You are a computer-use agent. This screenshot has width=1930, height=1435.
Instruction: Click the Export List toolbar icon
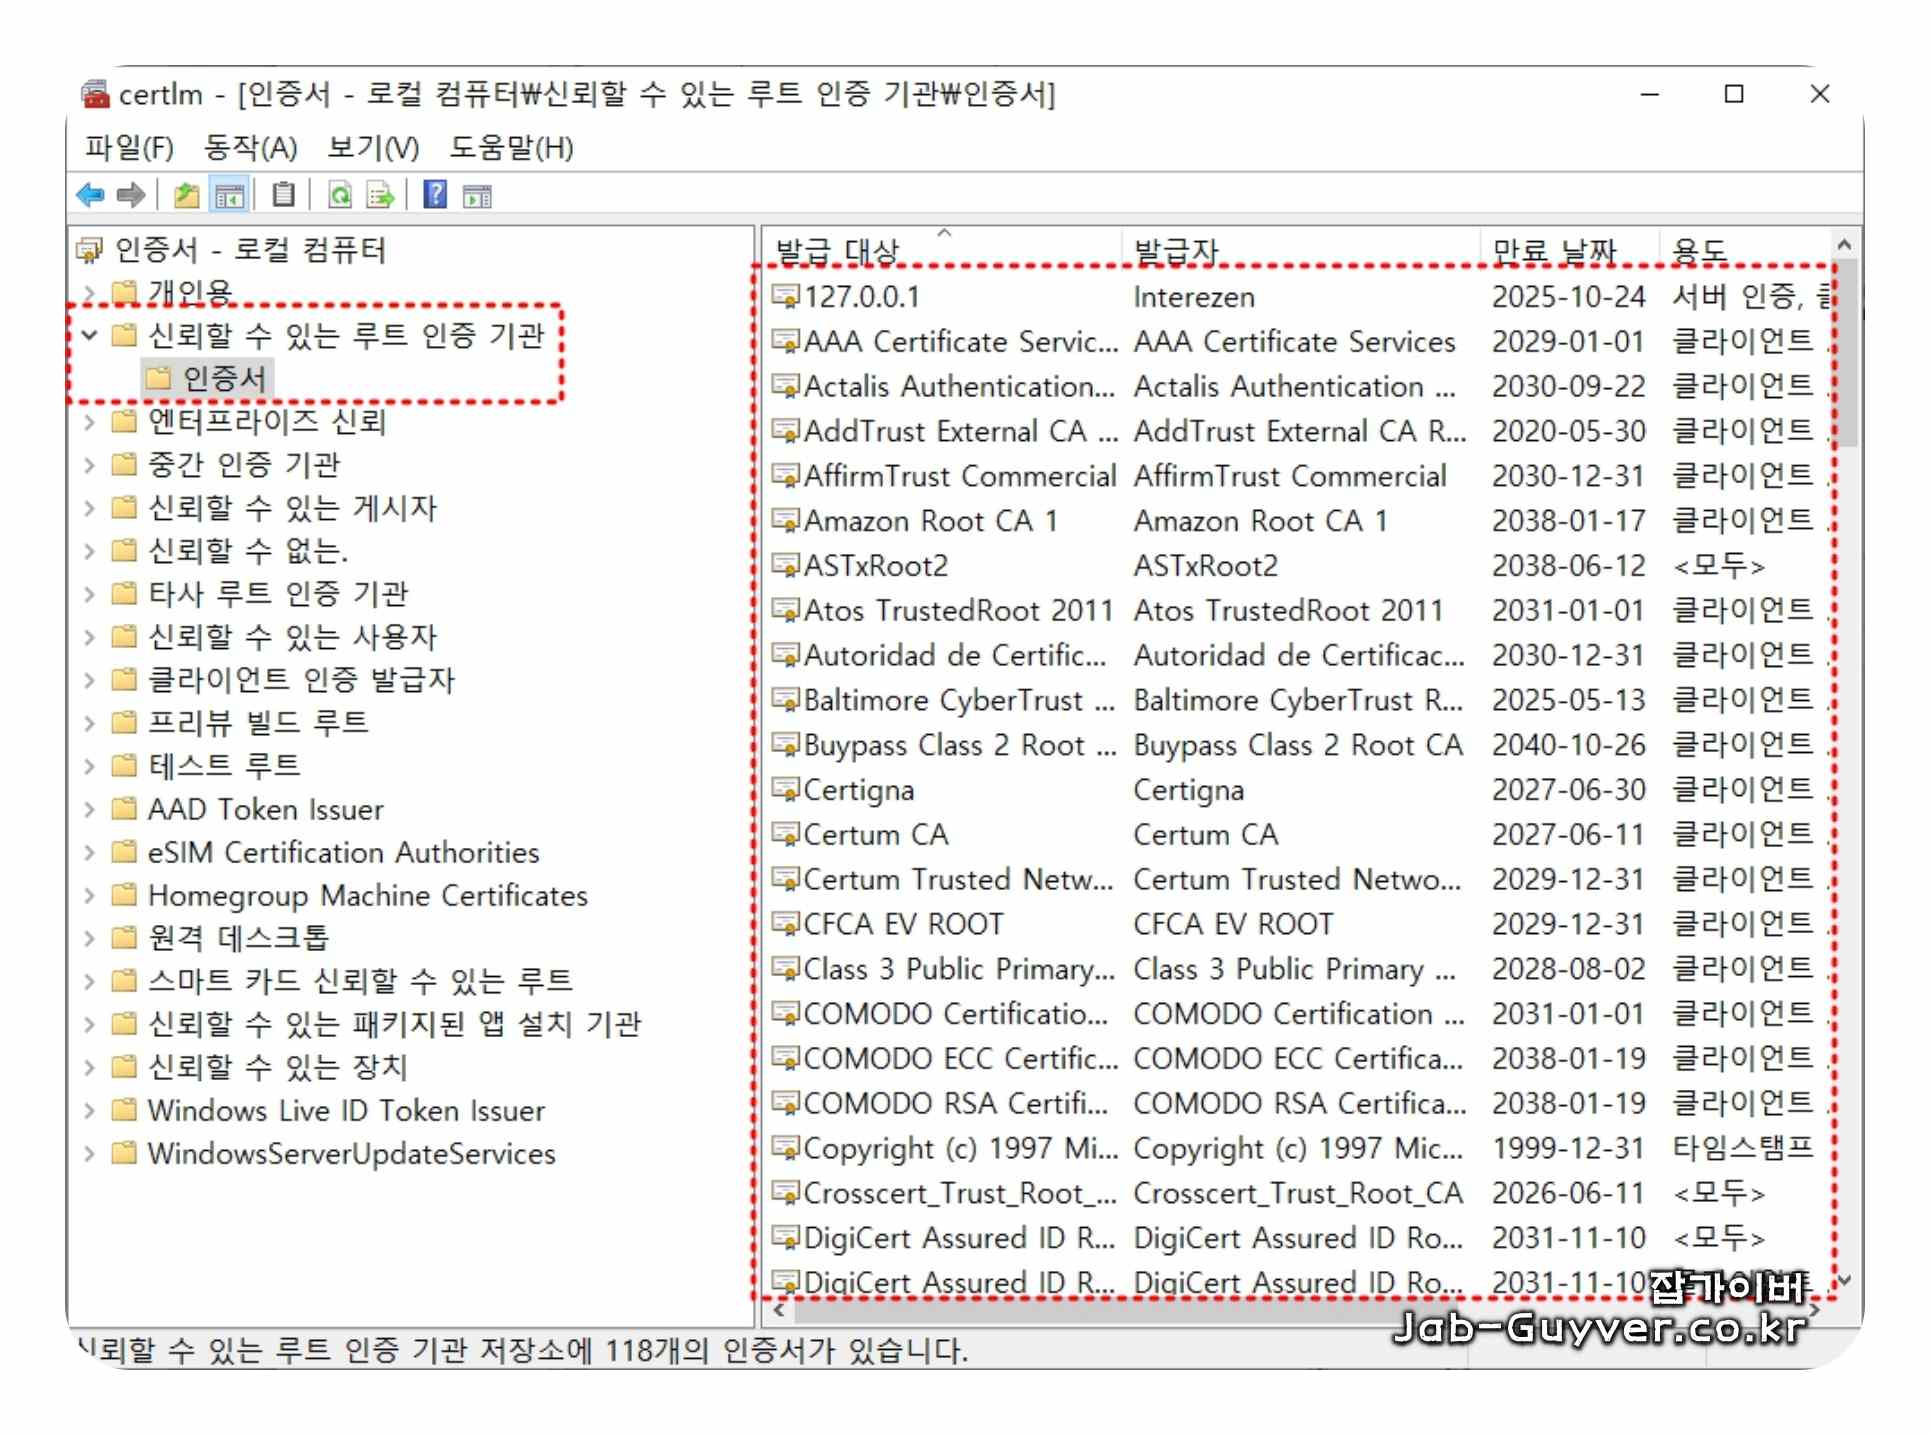(x=381, y=195)
